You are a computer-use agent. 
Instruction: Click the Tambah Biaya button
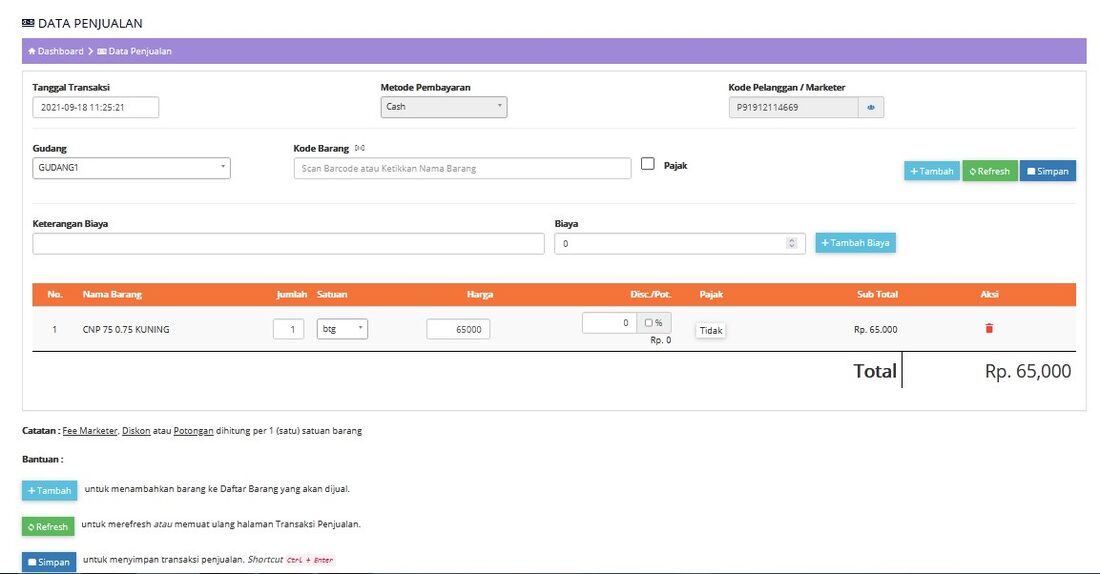(855, 243)
